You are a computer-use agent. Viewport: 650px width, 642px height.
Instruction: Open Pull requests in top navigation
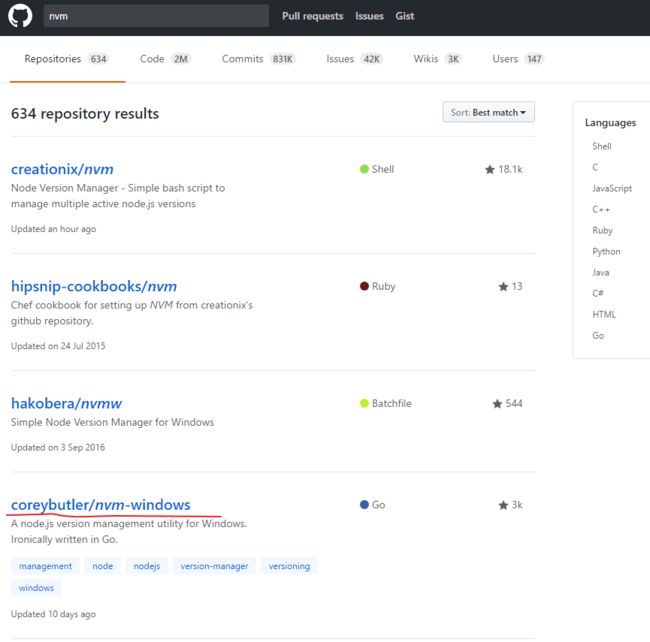[313, 16]
